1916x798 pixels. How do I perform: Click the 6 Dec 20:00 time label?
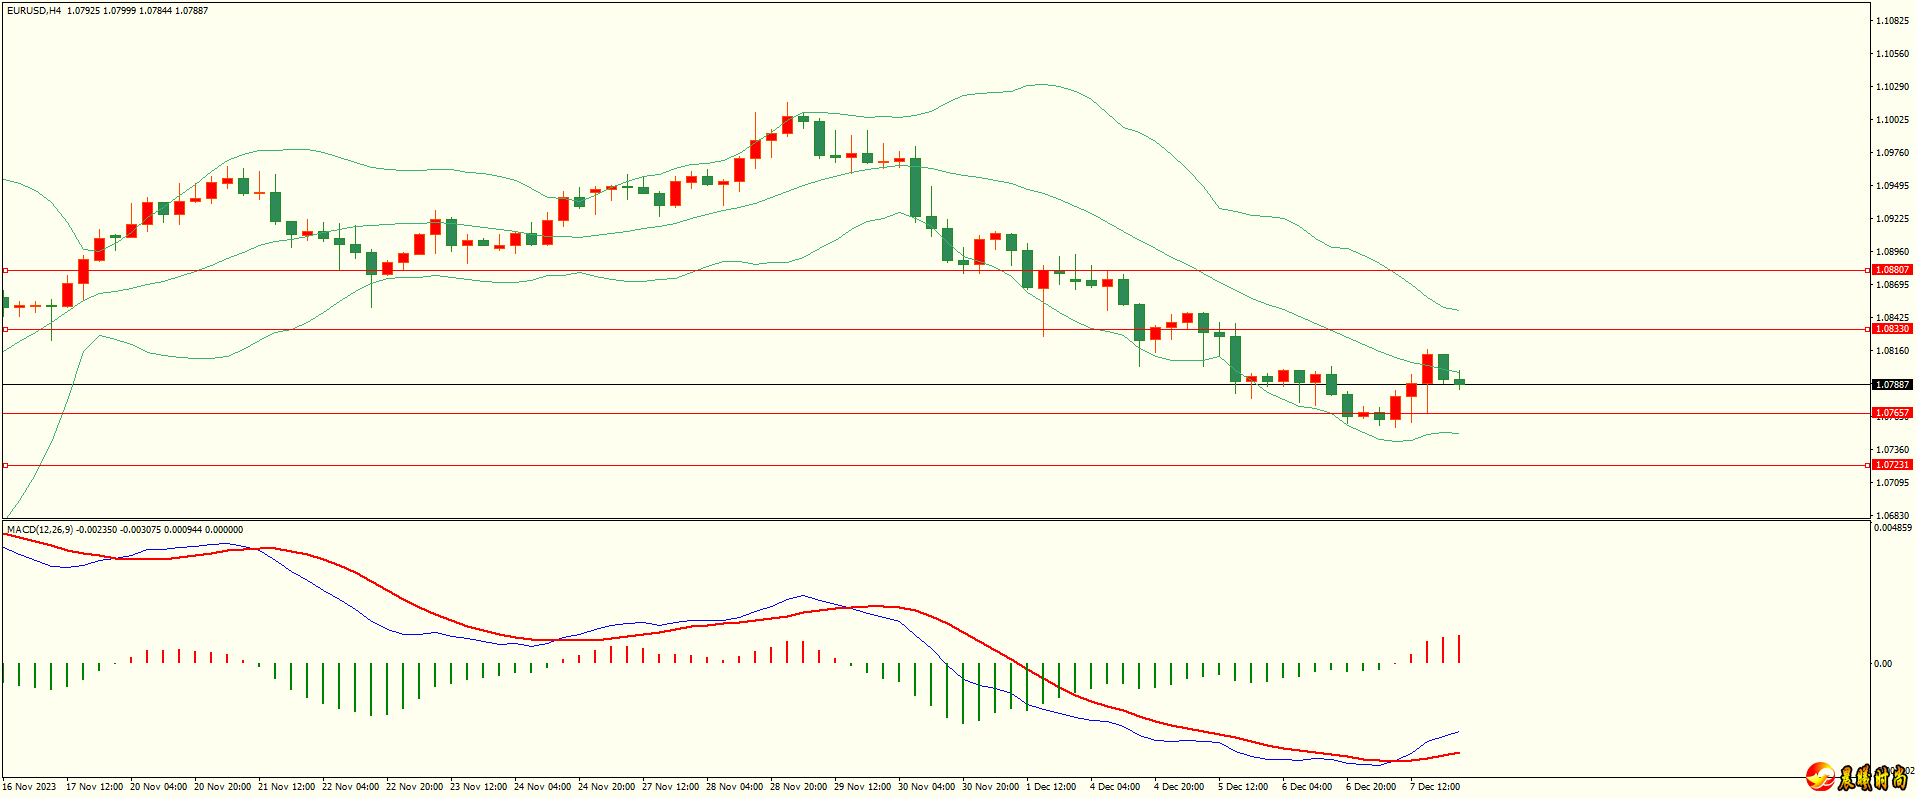pos(1370,787)
